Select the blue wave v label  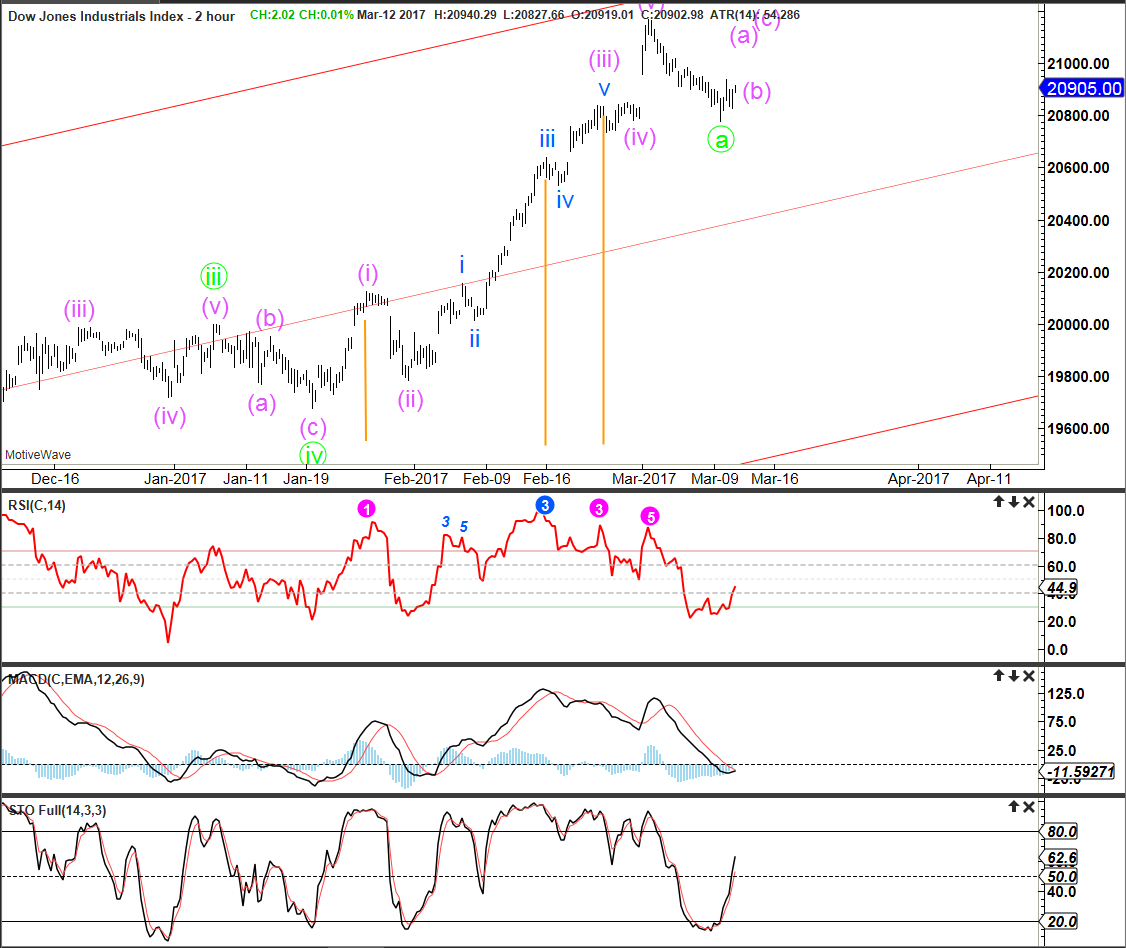point(605,88)
